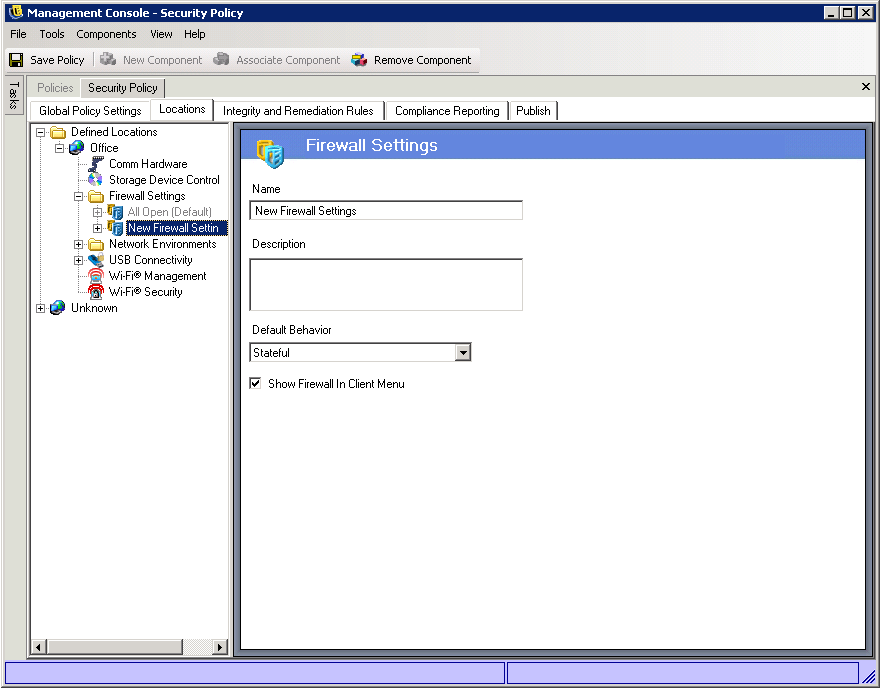Click the New Firewall Settings shield icon in tree
Screen dimensions: 881x690
115,228
